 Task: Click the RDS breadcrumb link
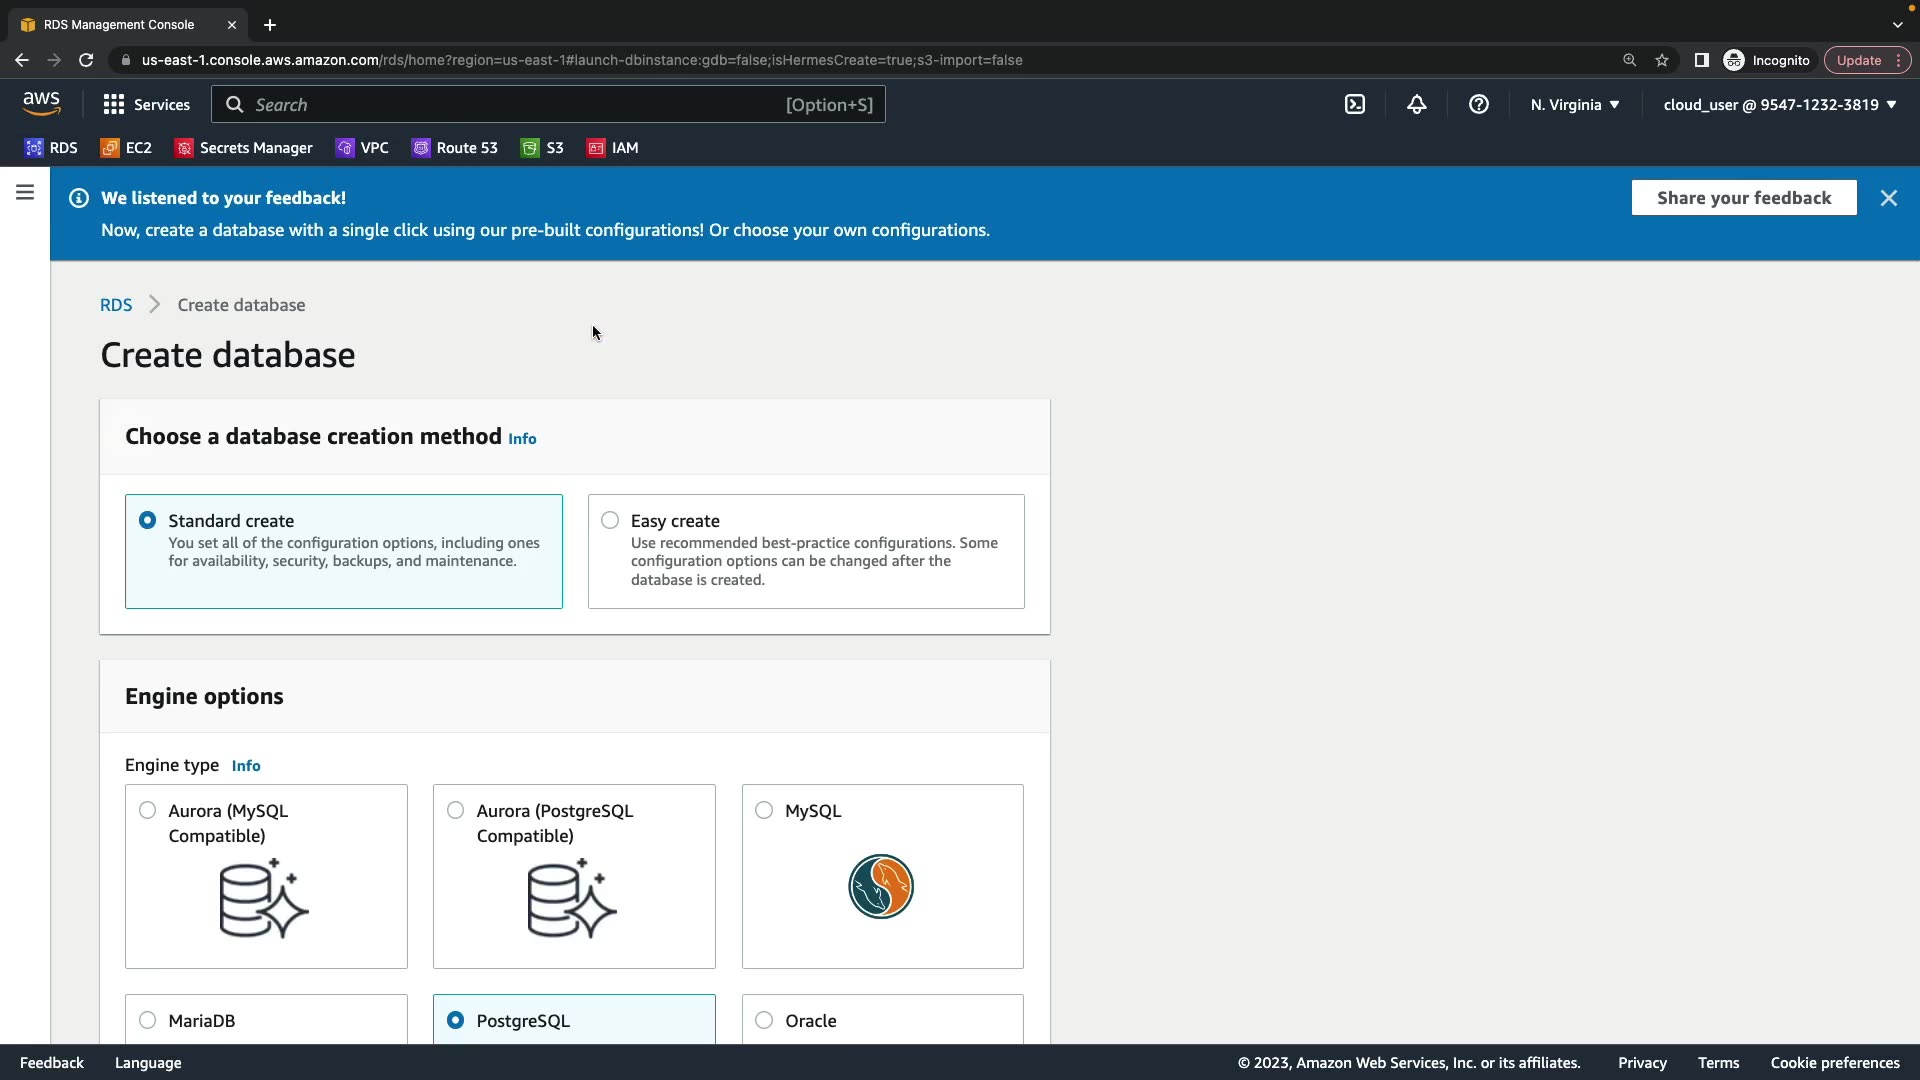pos(116,305)
